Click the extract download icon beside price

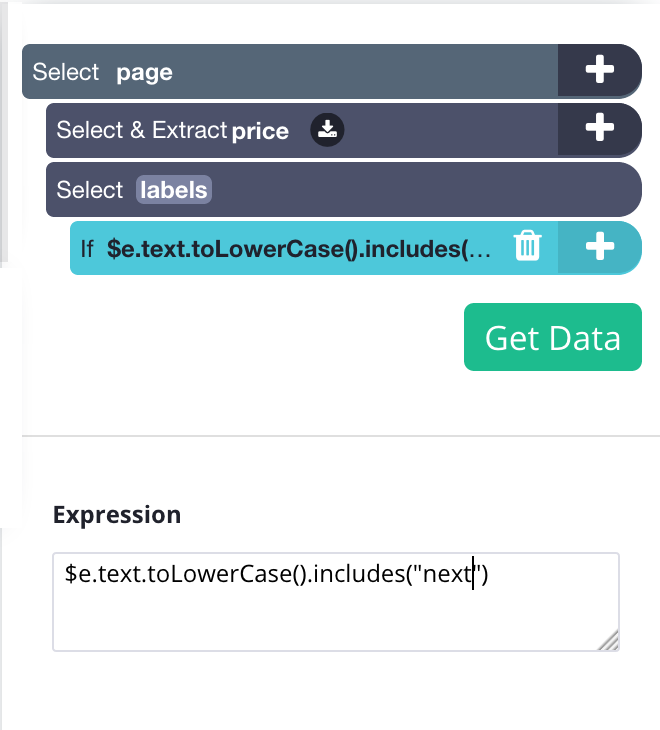tap(327, 130)
